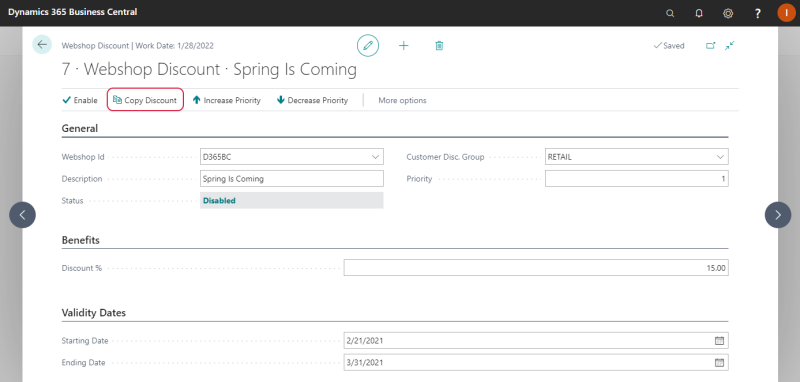The width and height of the screenshot is (800, 382).
Task: Click the help question mark icon
Action: pos(758,13)
